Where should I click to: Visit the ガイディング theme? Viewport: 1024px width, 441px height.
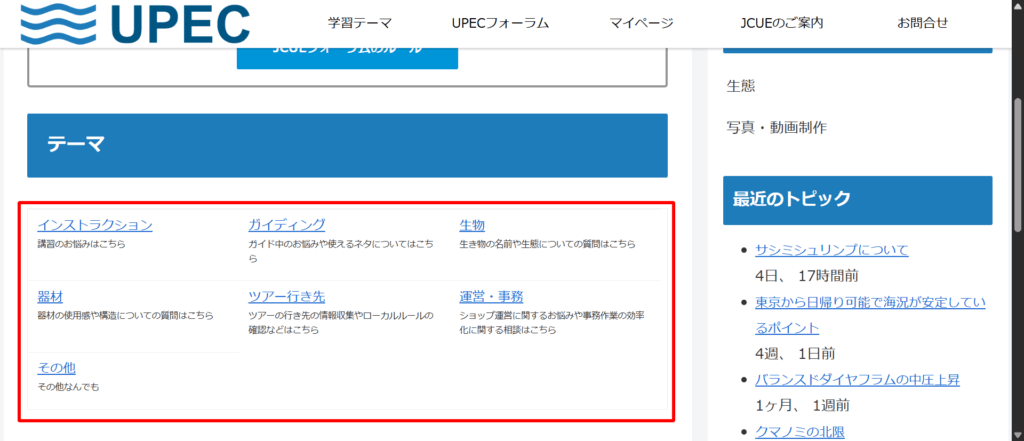pyautogui.click(x=286, y=225)
